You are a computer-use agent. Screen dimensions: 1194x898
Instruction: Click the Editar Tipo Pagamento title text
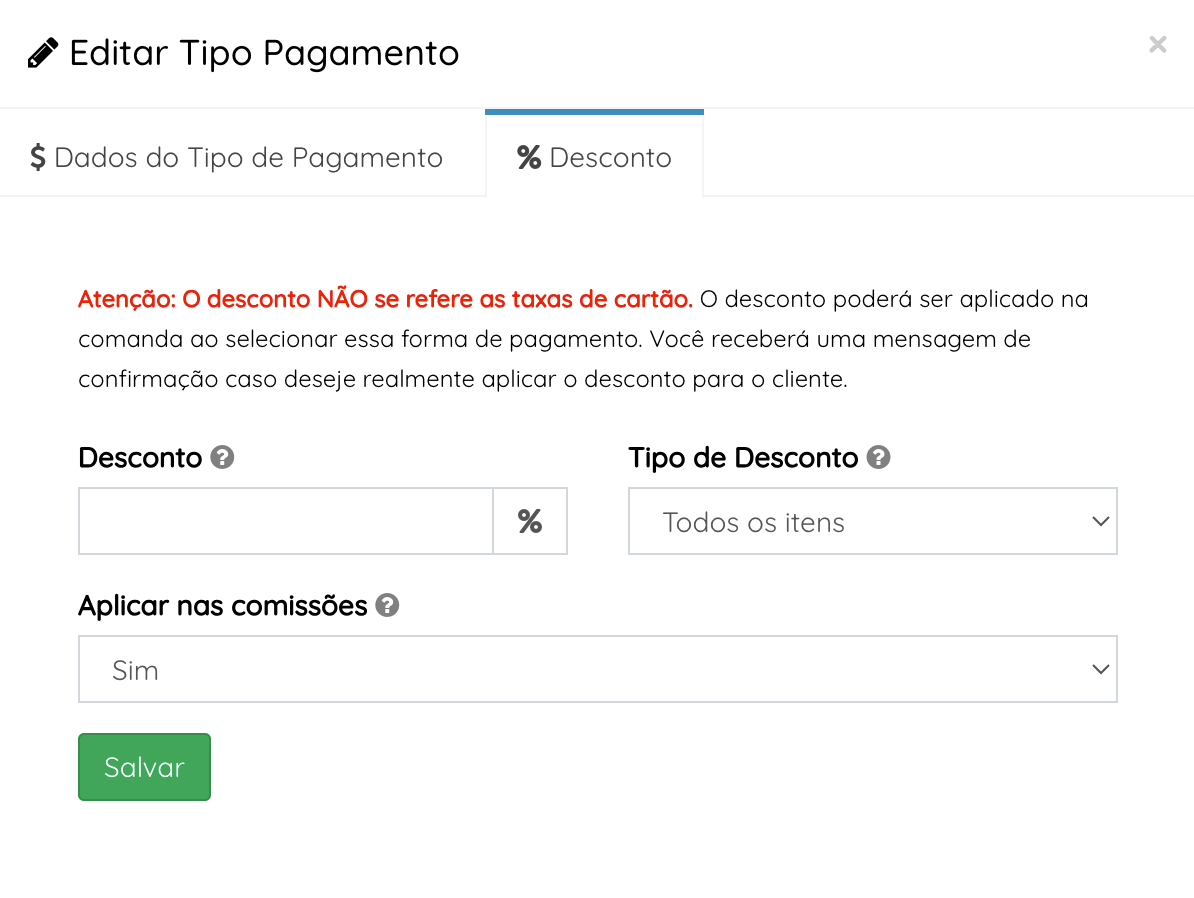pyautogui.click(x=264, y=53)
